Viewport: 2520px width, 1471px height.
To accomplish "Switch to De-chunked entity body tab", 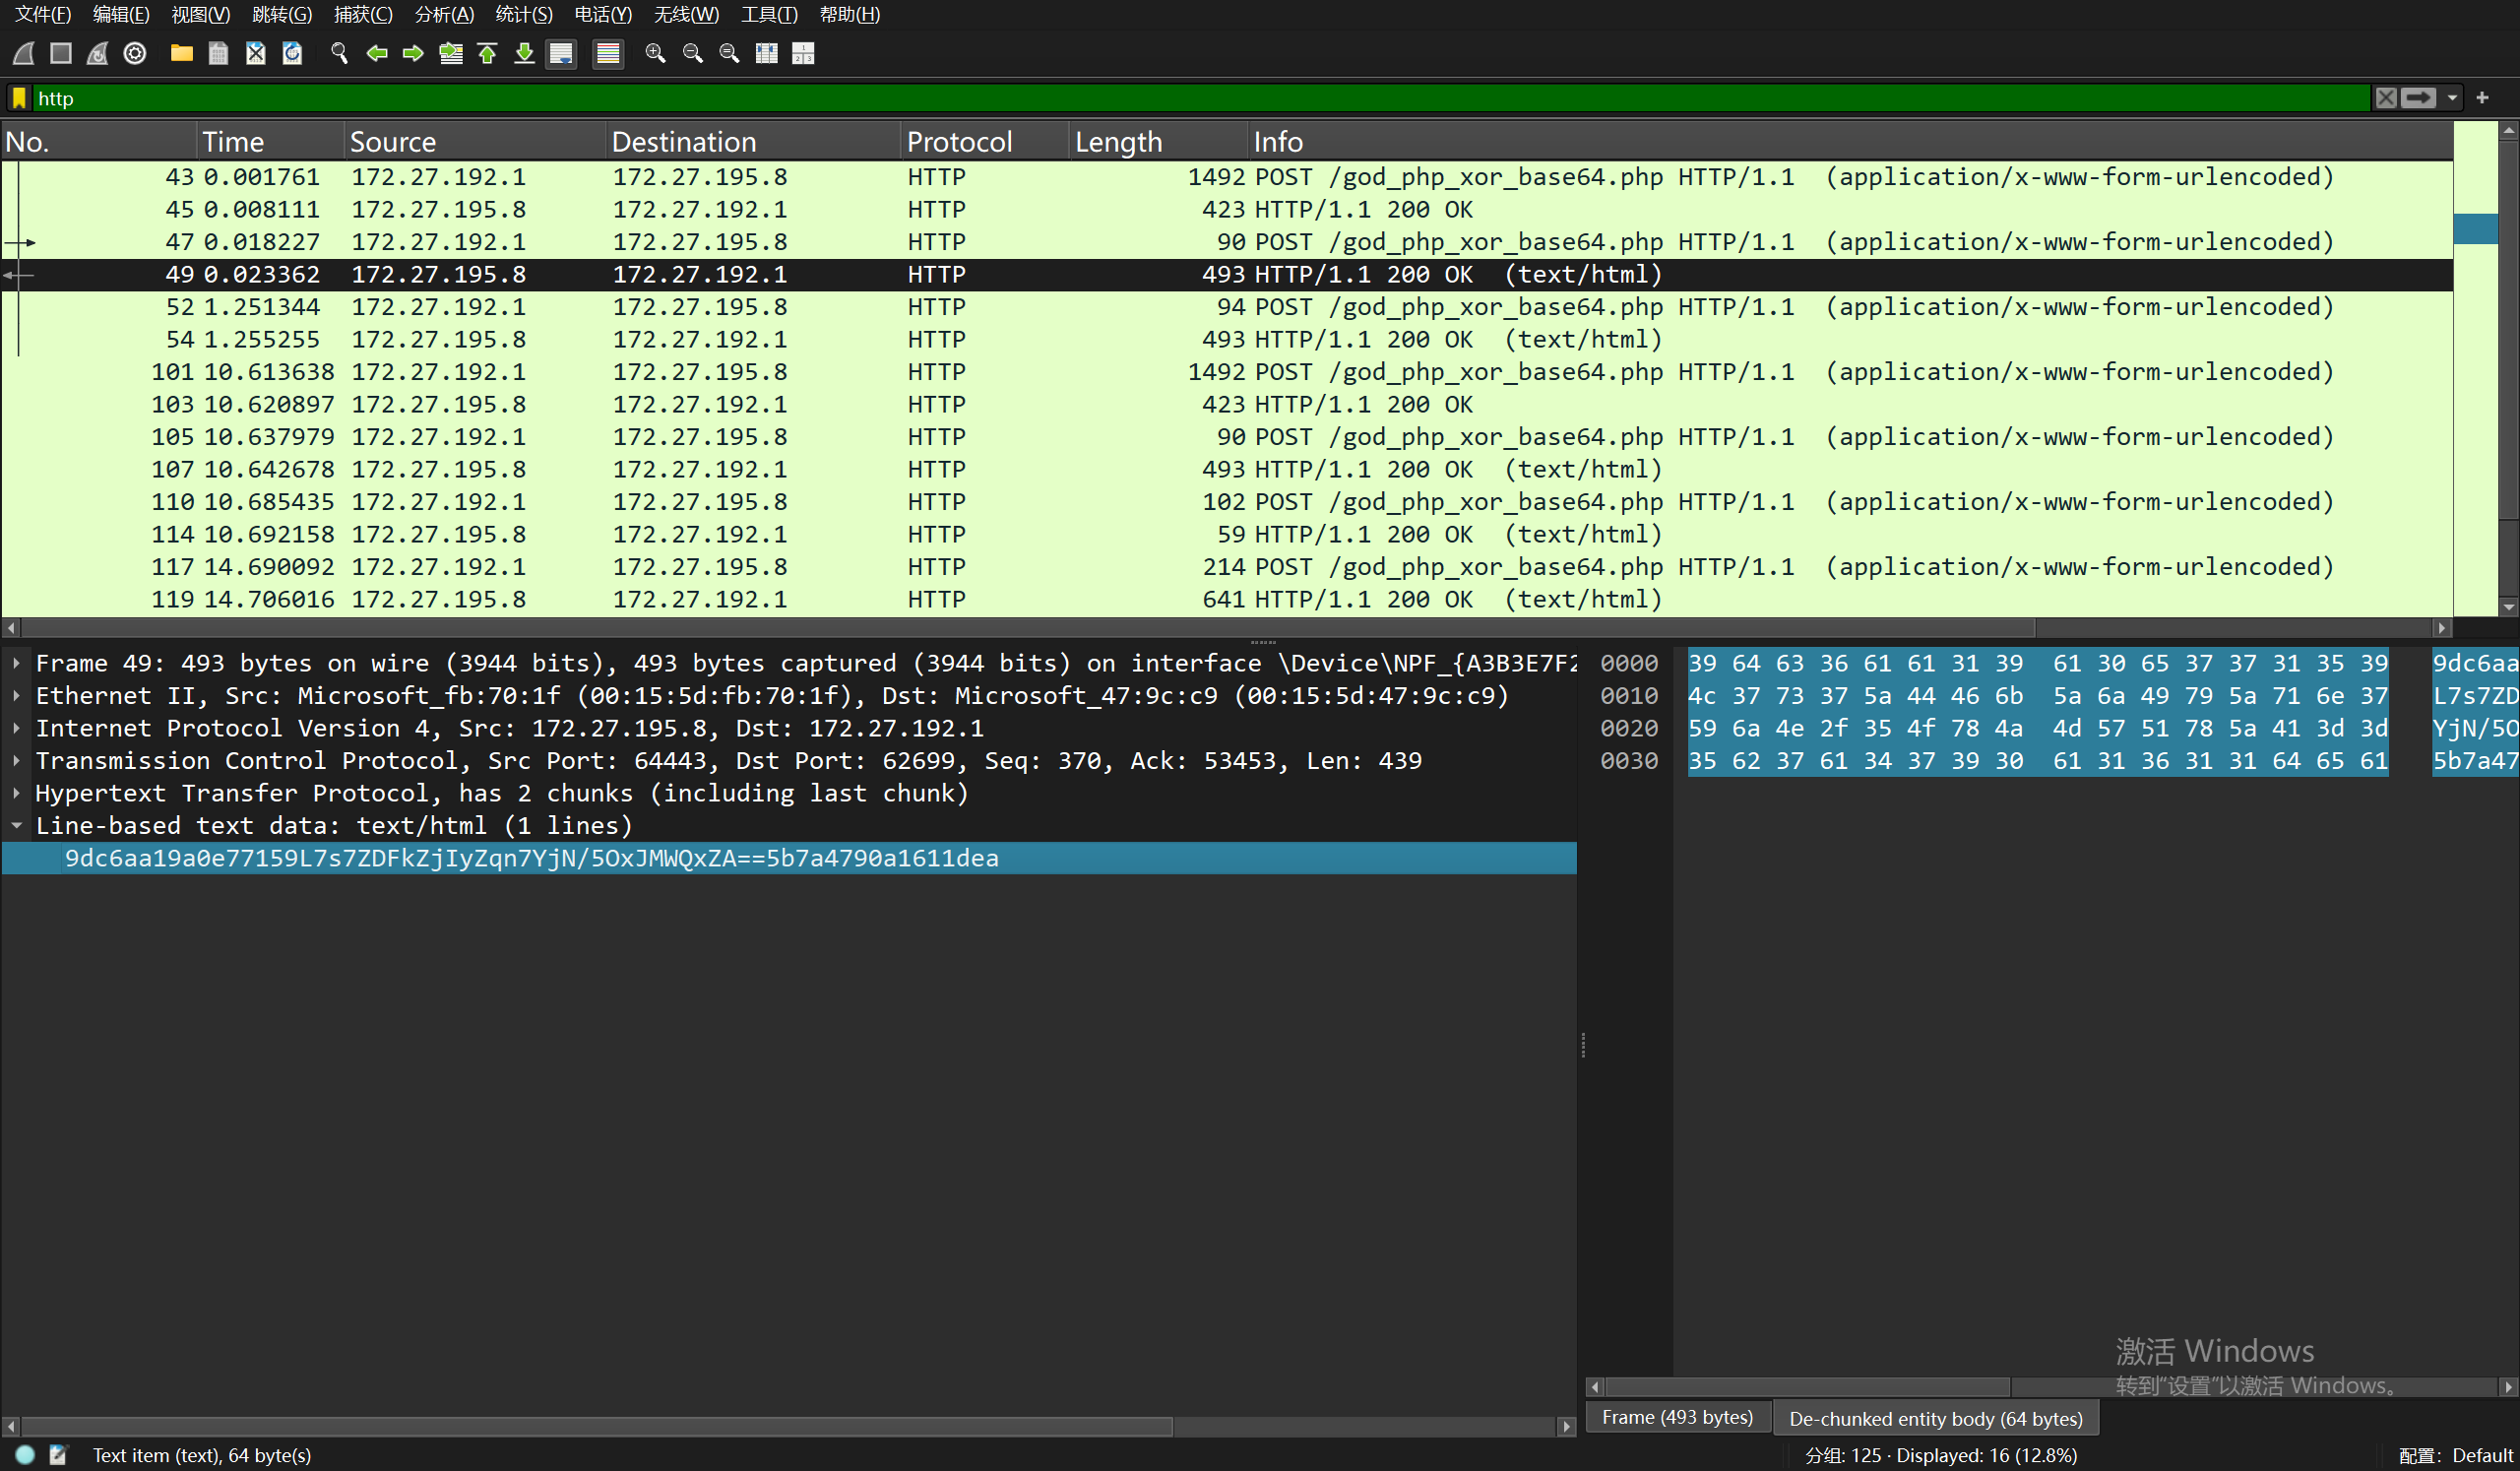I will 1935,1418.
